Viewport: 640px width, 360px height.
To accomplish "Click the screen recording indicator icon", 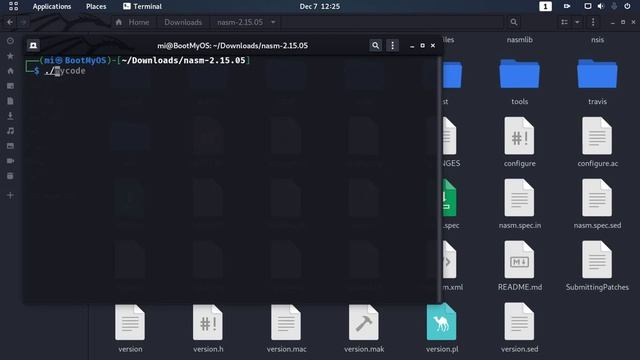I will click(567, 7).
